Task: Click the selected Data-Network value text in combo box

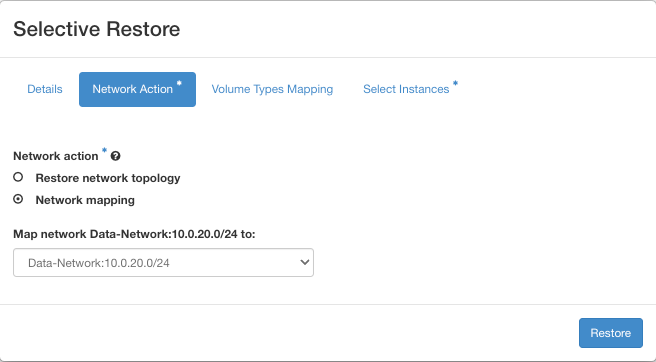Action: pos(99,263)
